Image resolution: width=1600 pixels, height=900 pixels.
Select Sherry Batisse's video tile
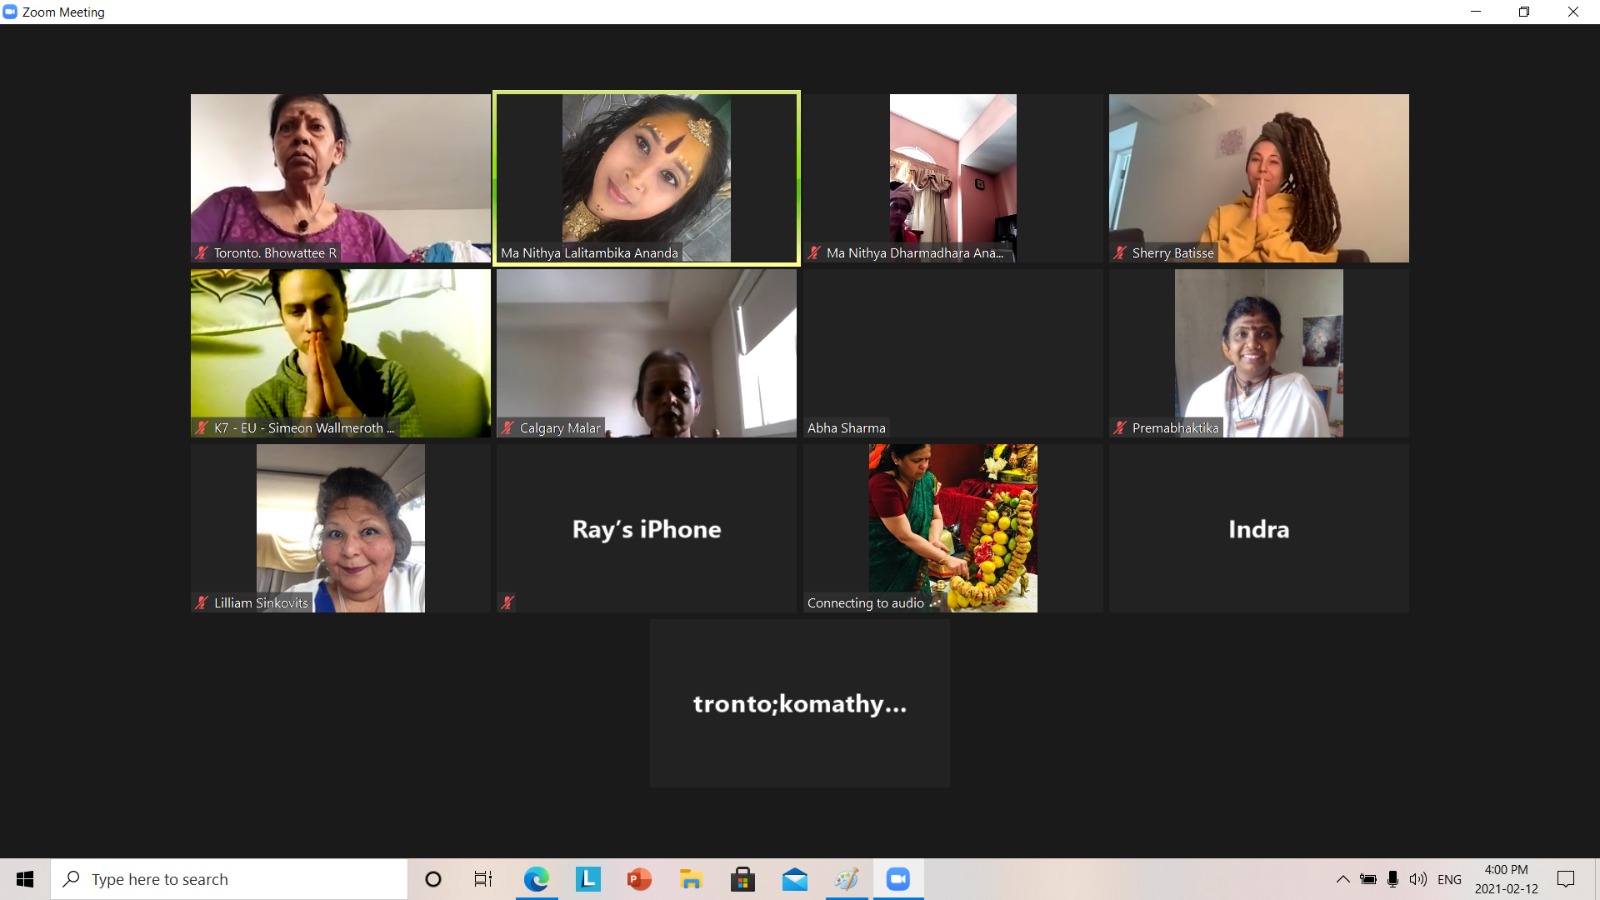pos(1258,178)
